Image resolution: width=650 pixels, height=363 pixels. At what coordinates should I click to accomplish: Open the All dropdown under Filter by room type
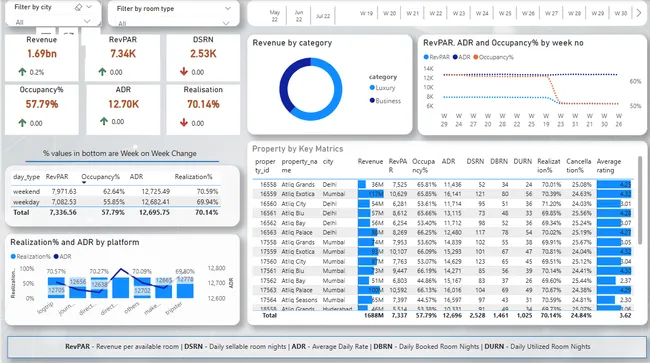(173, 23)
